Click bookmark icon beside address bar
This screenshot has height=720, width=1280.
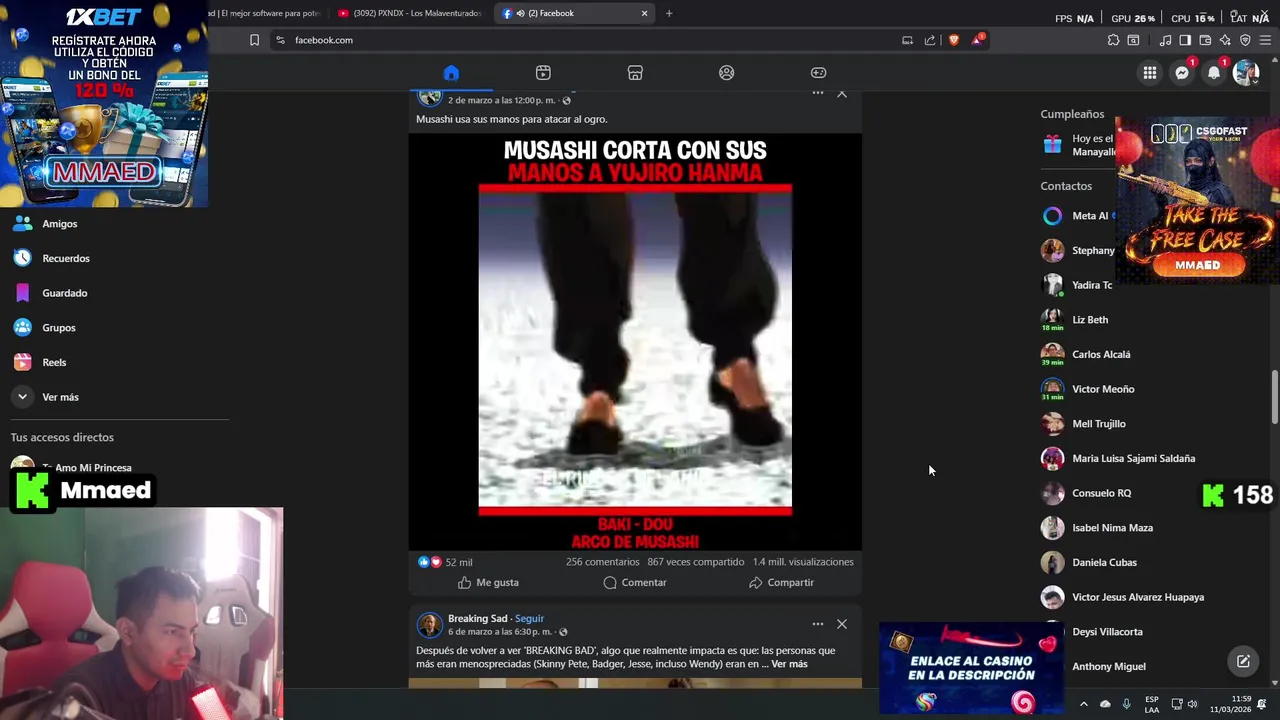point(254,40)
